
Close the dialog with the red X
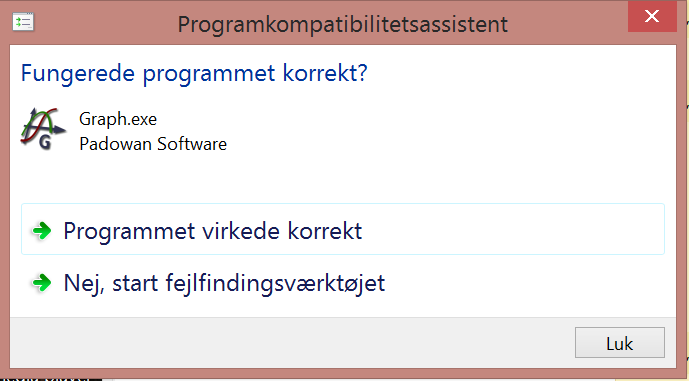[652, 16]
